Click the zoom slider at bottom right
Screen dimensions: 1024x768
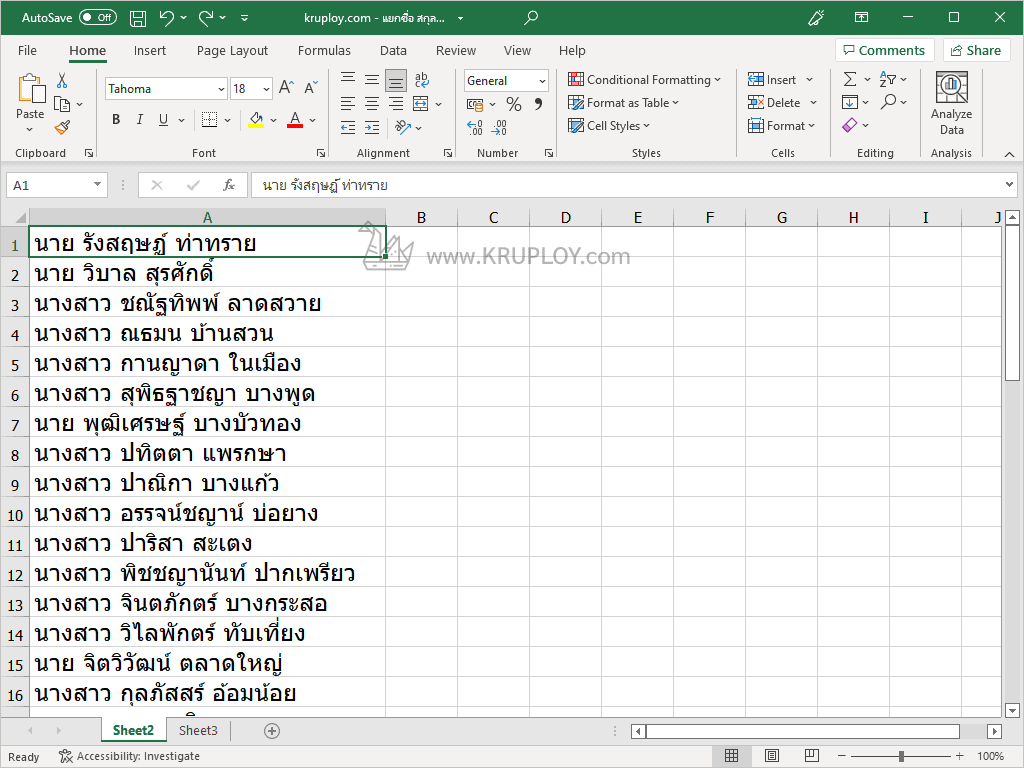tap(901, 756)
